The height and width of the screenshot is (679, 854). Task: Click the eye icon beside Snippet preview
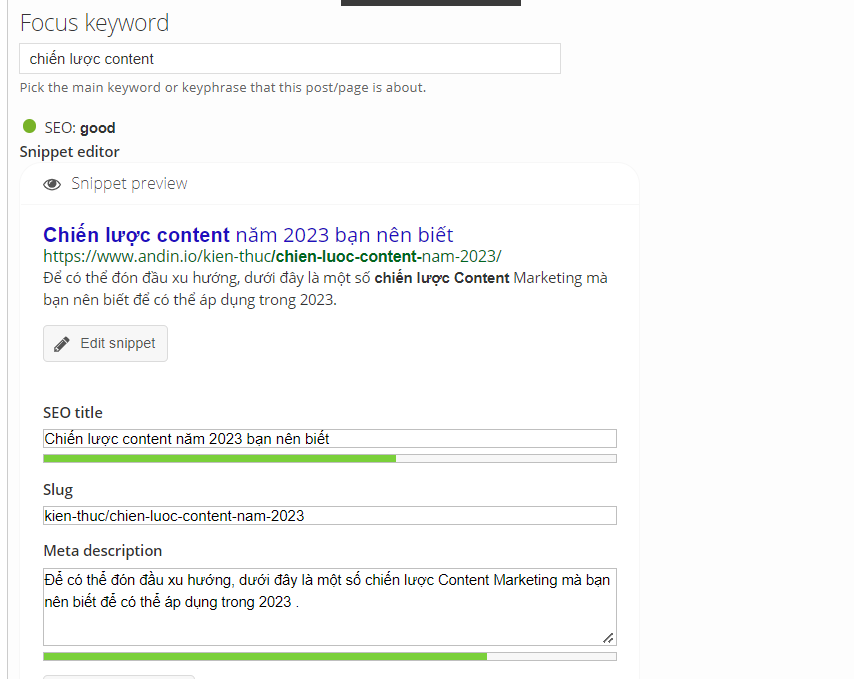pos(52,184)
